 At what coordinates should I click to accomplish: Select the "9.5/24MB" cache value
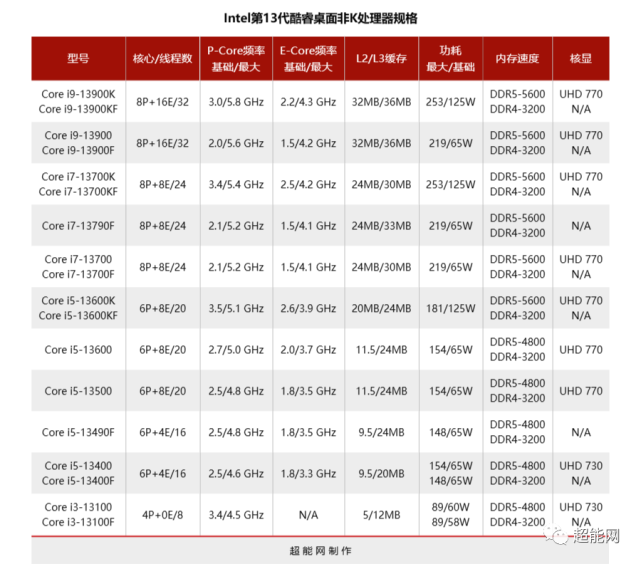coord(381,432)
